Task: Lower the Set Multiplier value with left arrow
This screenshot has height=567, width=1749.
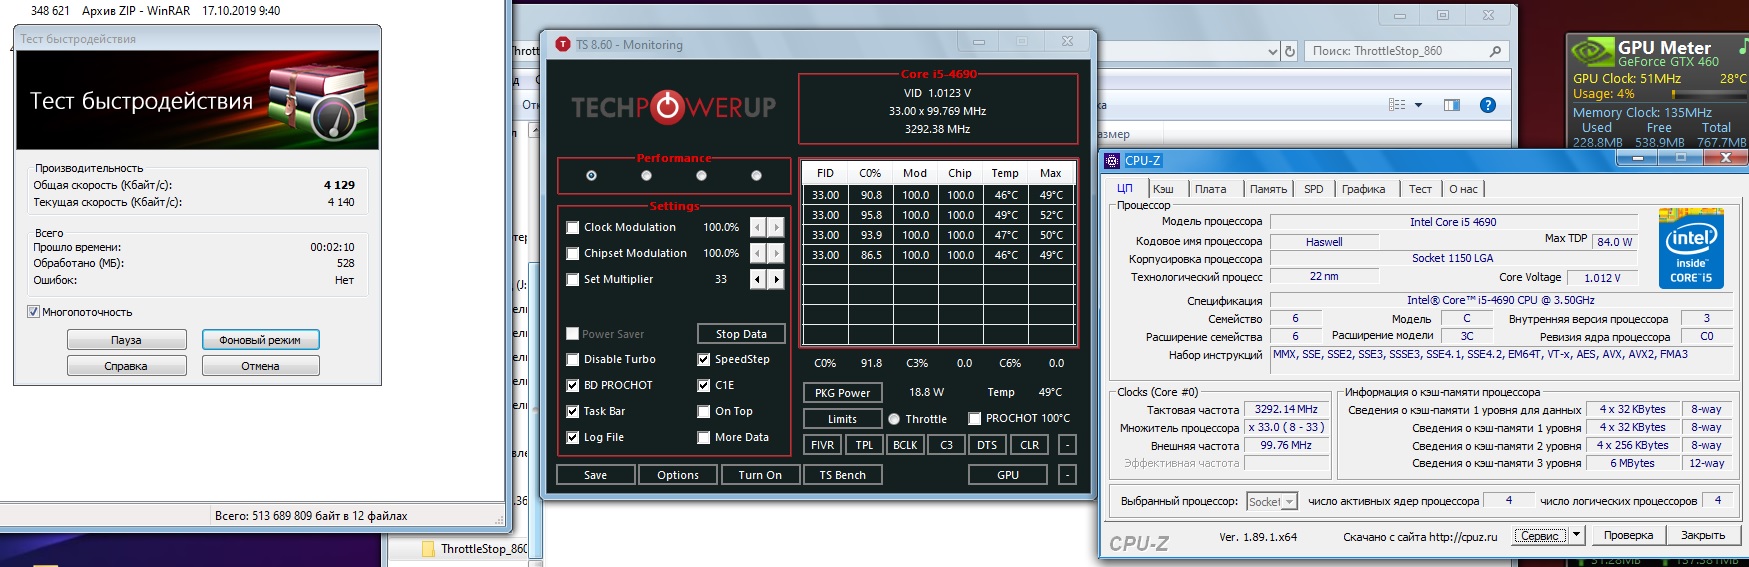Action: tap(758, 279)
